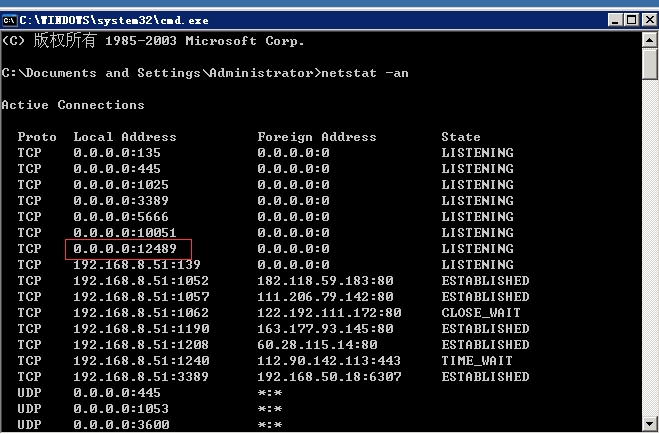Click the CLOSE_WAIT state entry
659x434 pixels.
click(x=481, y=313)
